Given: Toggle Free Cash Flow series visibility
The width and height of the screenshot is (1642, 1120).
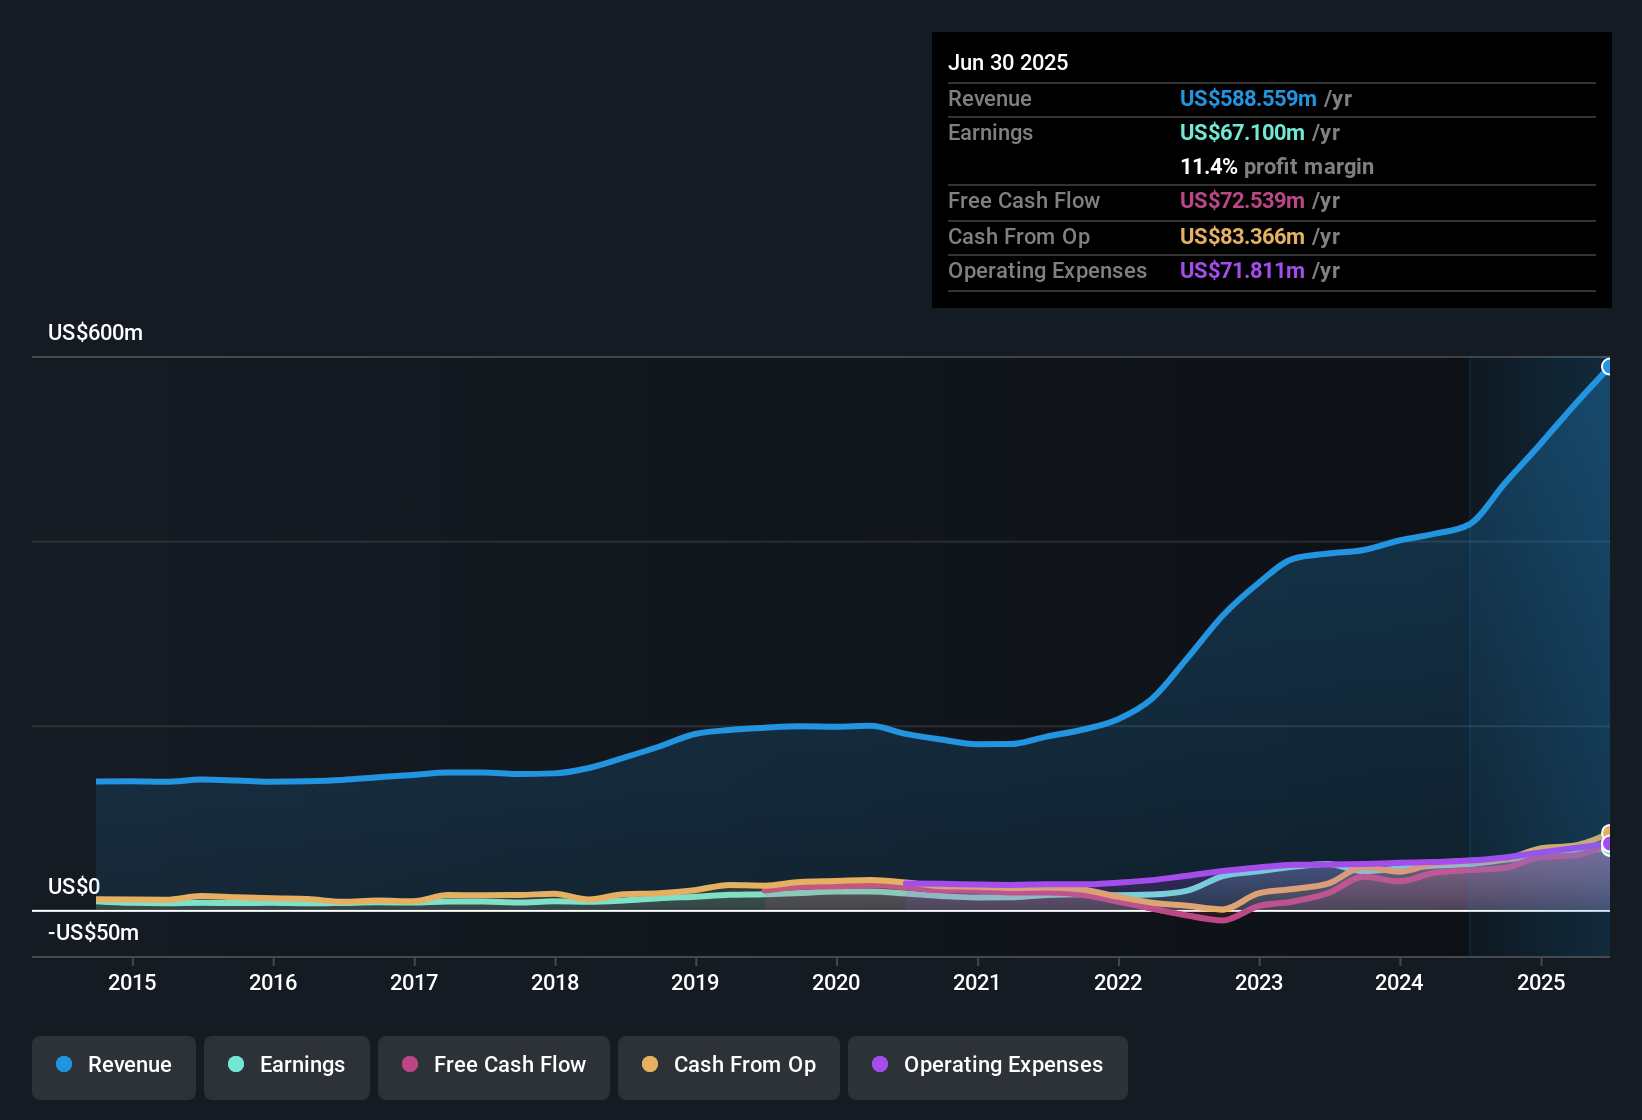Looking at the screenshot, I should 493,1066.
